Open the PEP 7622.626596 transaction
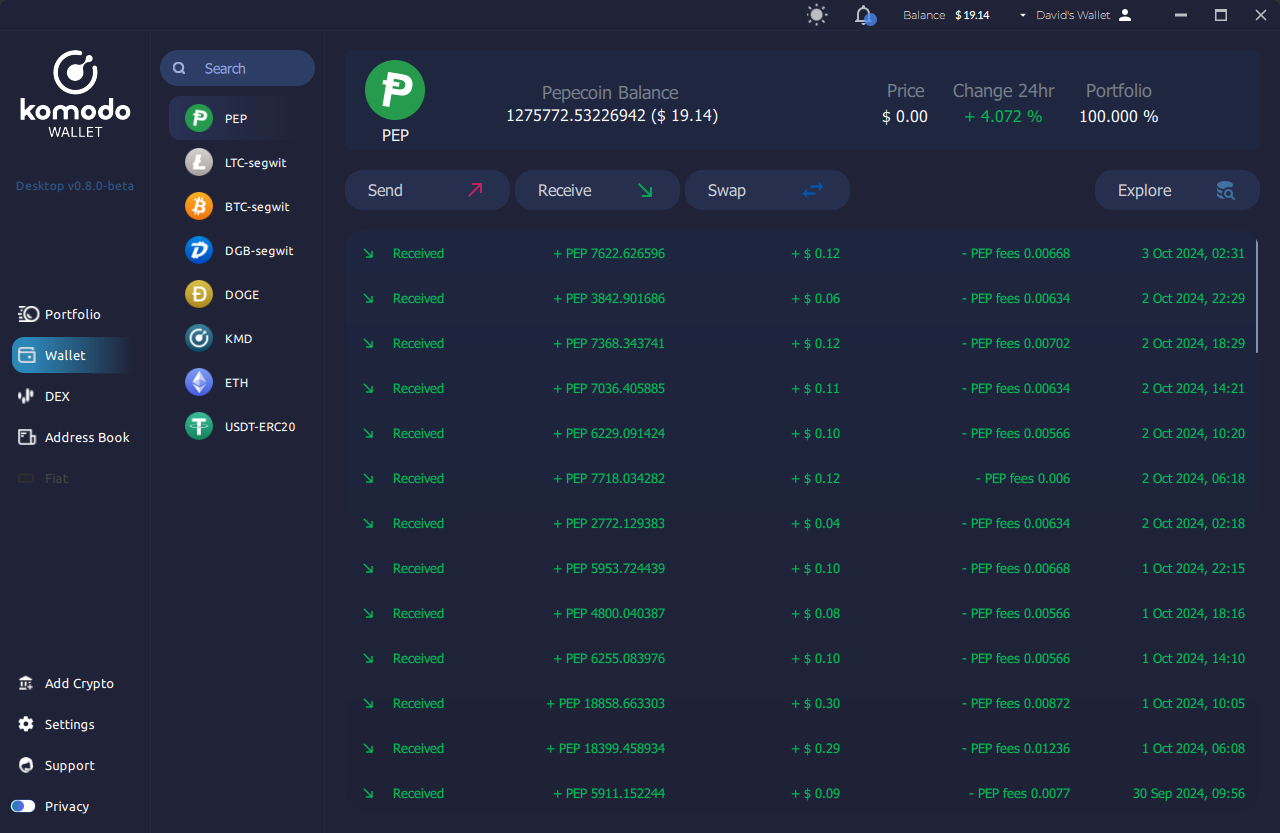The width and height of the screenshot is (1280, 833). coord(802,253)
